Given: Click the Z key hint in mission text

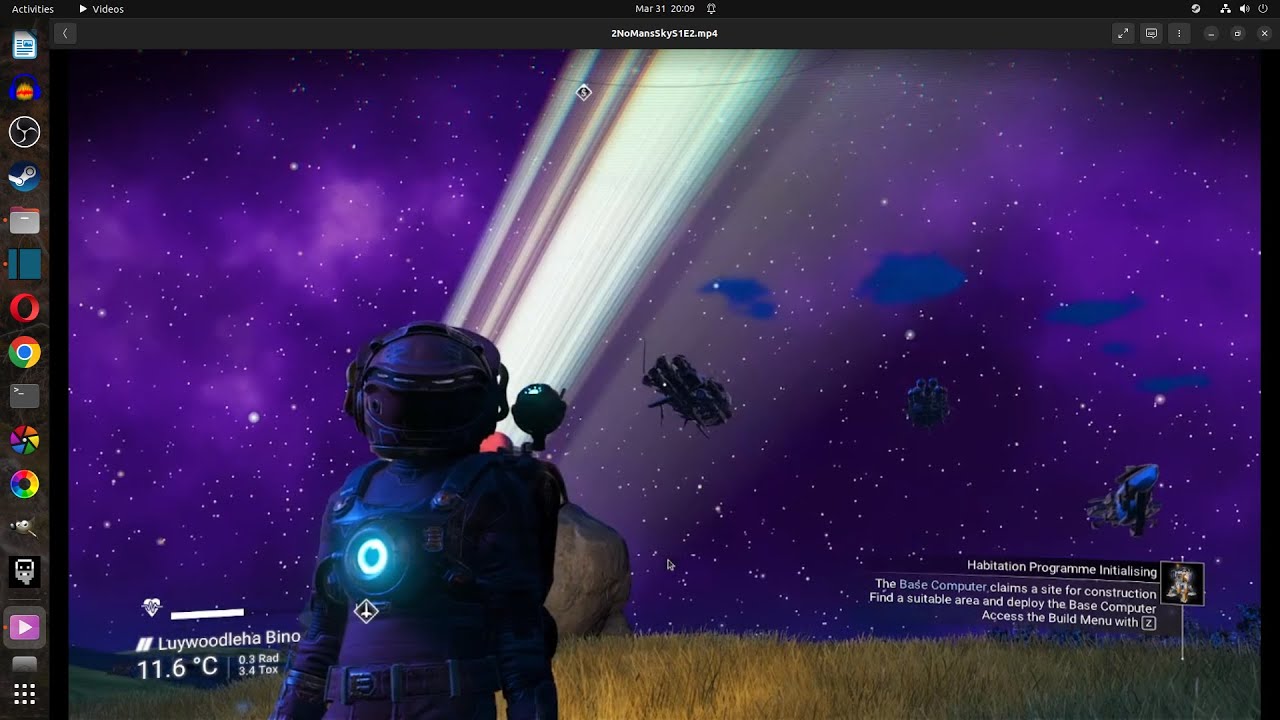Looking at the screenshot, I should click(1149, 623).
